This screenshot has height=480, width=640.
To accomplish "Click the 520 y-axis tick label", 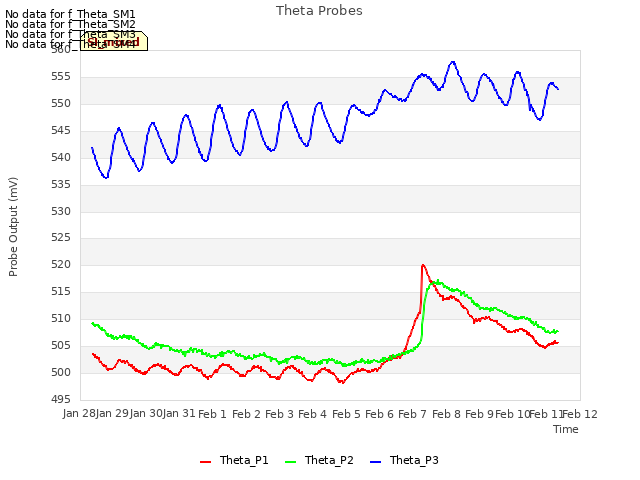I will click(x=61, y=265).
